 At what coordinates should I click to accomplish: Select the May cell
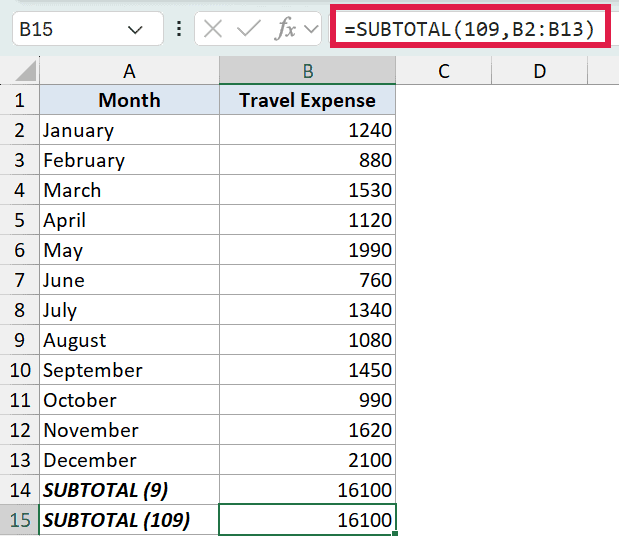tap(129, 250)
